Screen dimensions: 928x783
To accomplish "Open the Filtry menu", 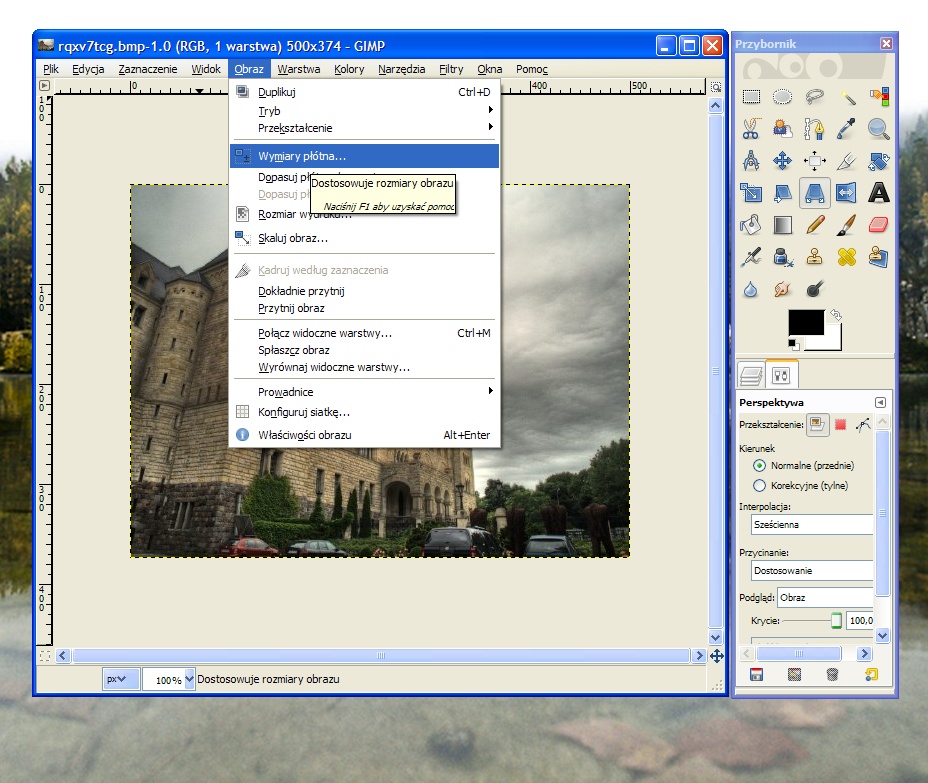I will (451, 69).
